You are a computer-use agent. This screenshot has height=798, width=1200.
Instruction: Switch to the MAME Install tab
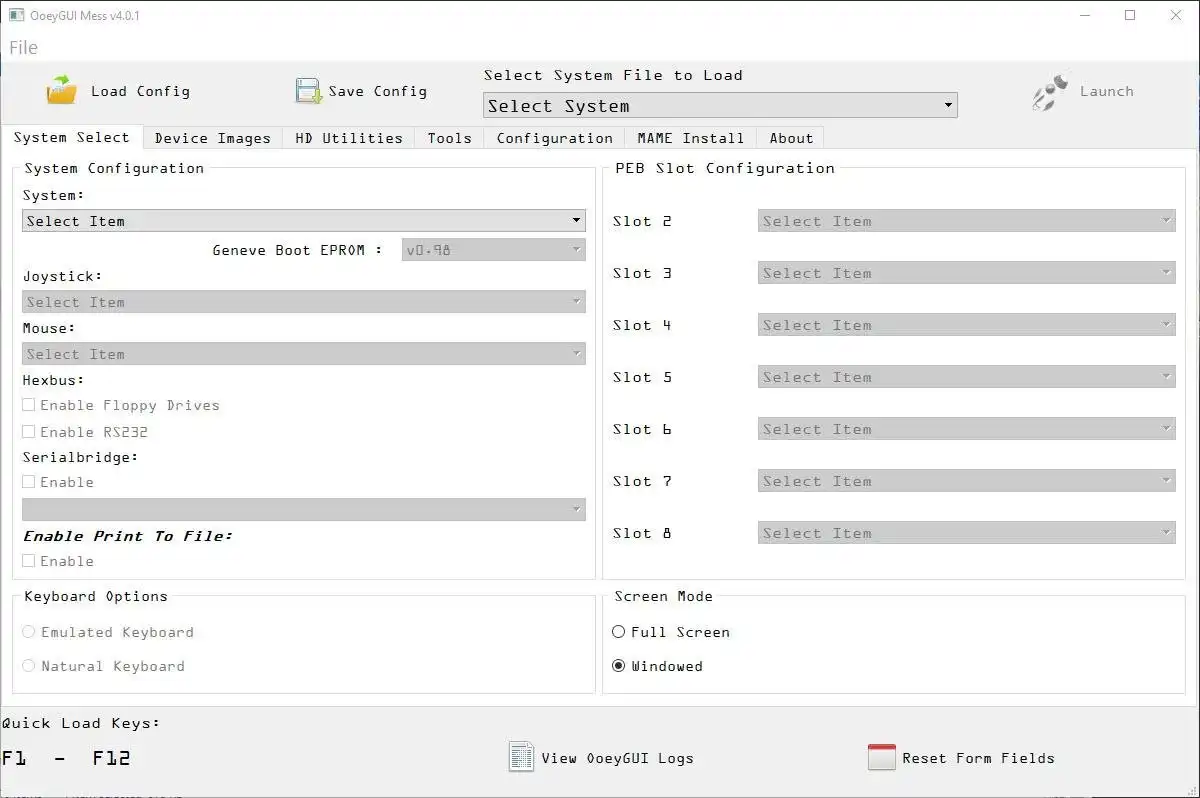pos(691,138)
